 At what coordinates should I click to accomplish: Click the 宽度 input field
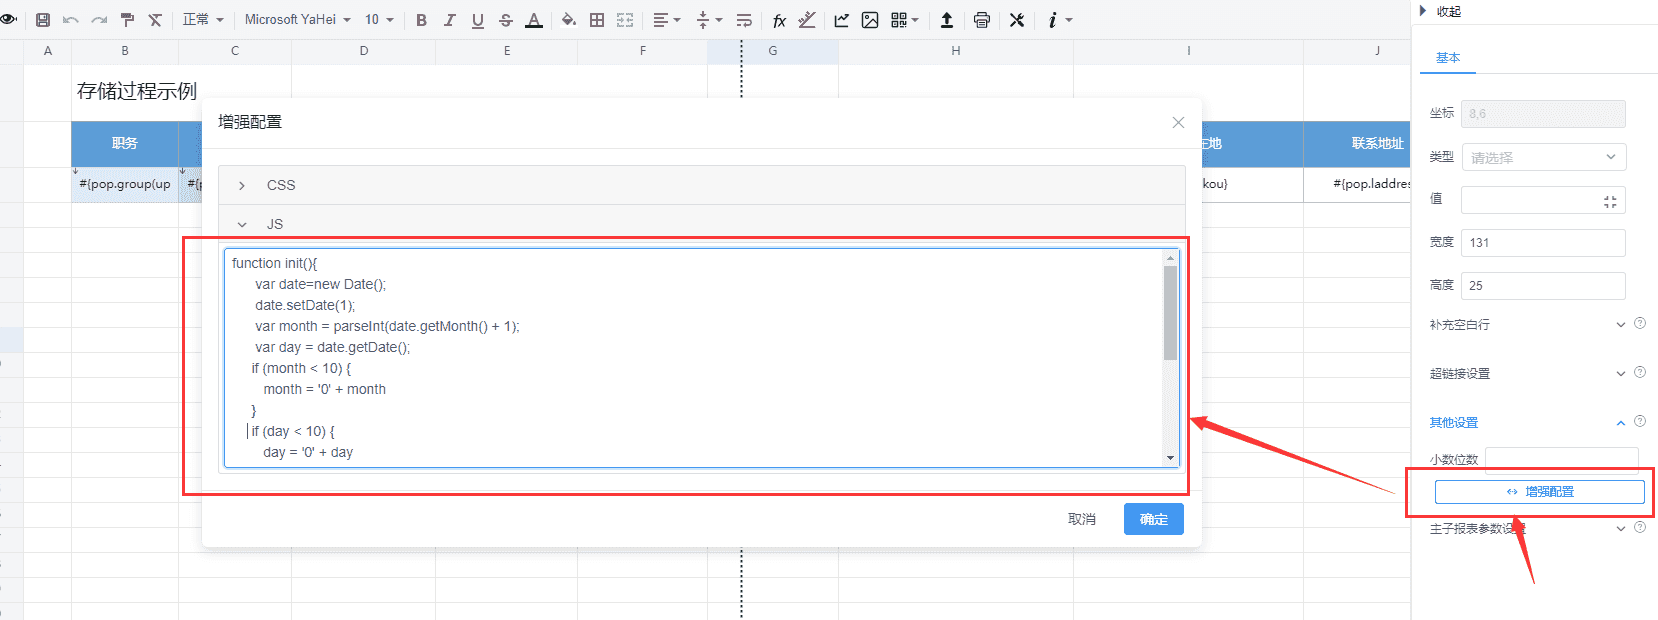pos(1543,243)
